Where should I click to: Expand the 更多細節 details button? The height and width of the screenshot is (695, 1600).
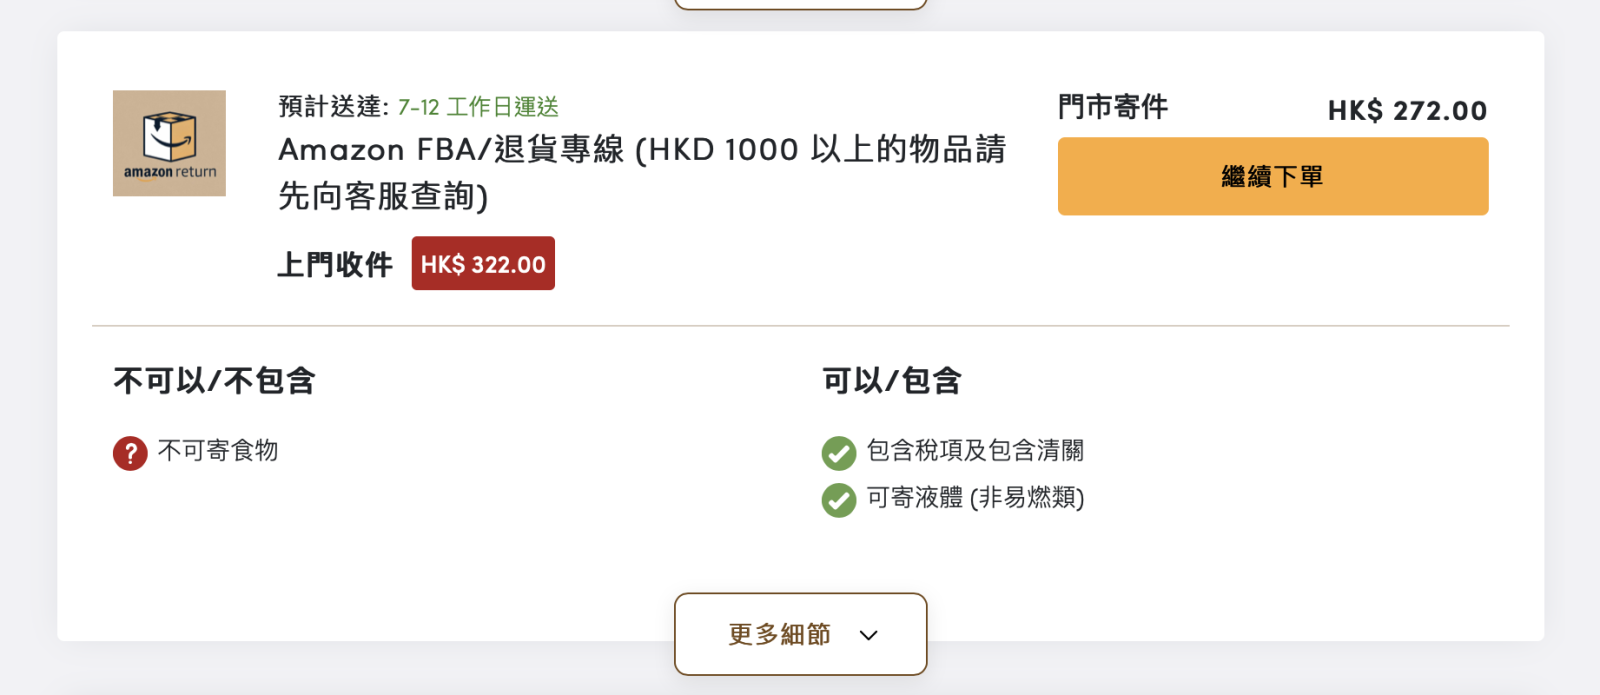[x=801, y=634]
